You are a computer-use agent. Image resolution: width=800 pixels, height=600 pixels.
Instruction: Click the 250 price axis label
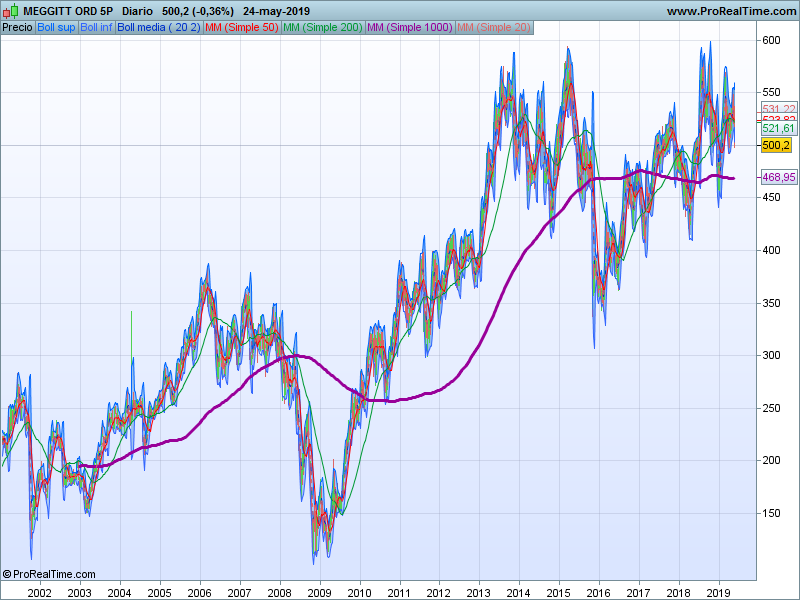pyautogui.click(x=771, y=408)
